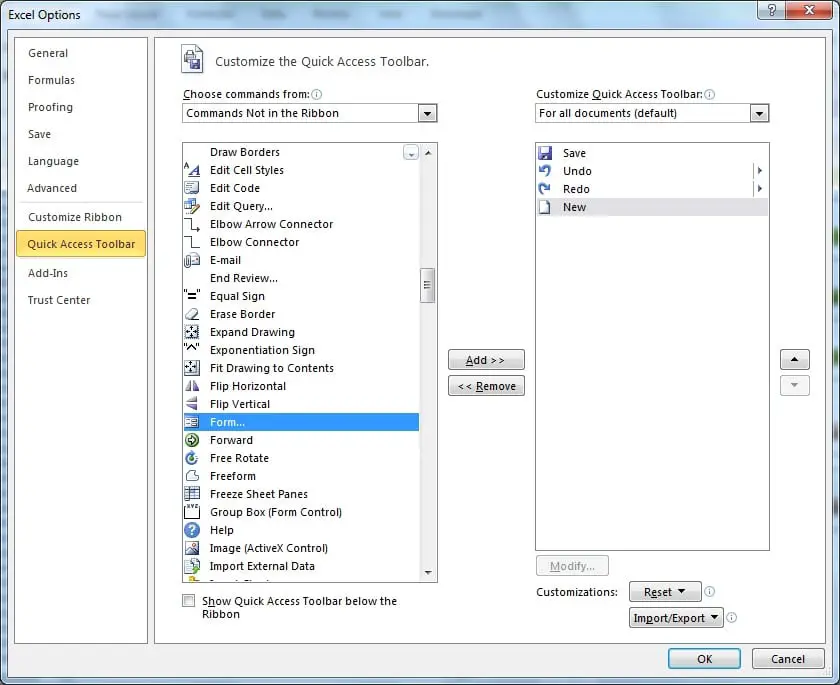The image size is (840, 685).
Task: Click the commands list scroll-down arrow
Action: [428, 573]
